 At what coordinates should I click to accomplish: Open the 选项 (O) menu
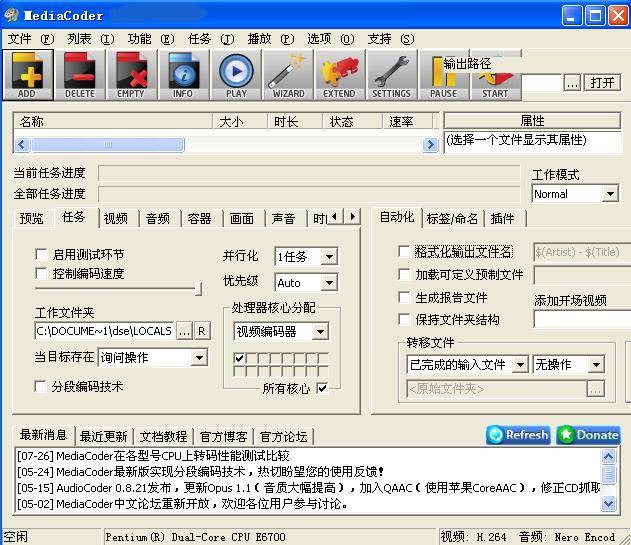pos(331,39)
